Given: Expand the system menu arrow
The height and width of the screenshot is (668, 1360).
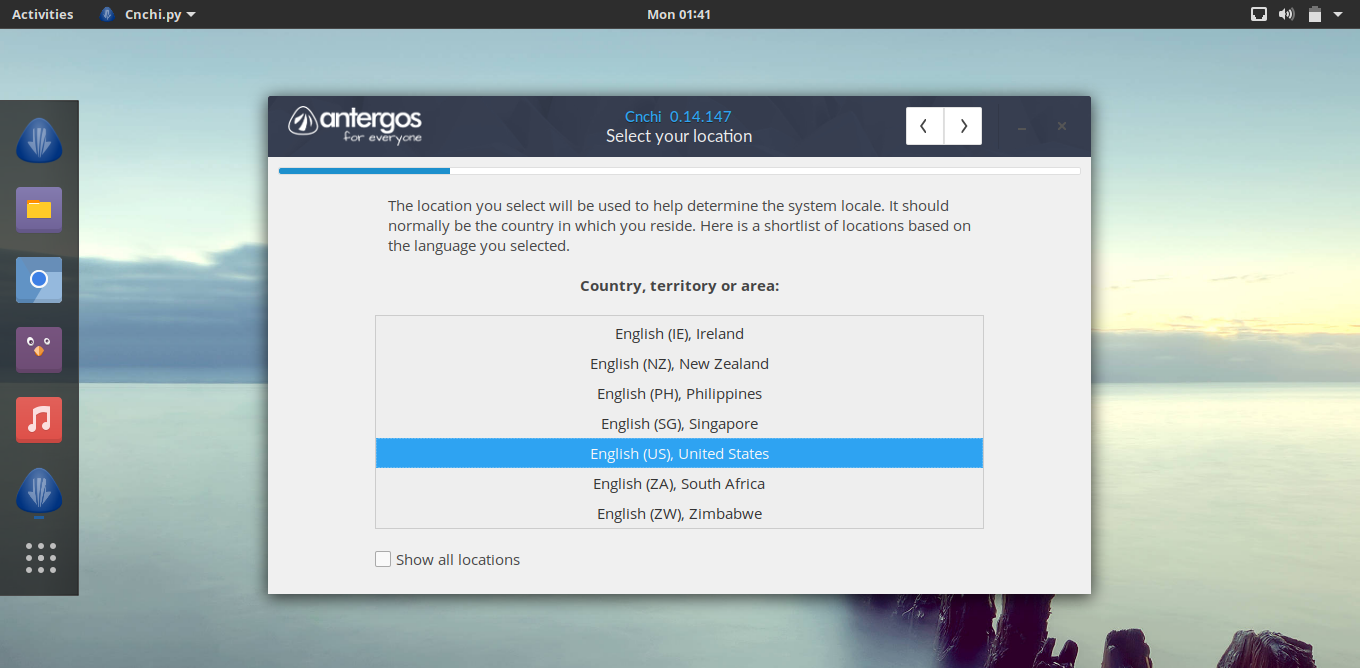Looking at the screenshot, I should coord(1338,14).
